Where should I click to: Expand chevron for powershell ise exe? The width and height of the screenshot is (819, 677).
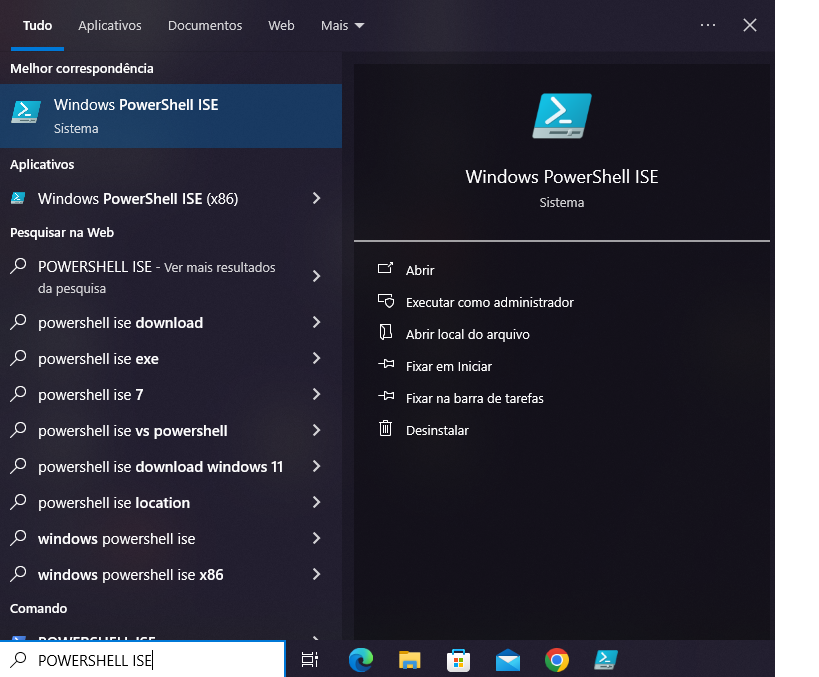316,358
